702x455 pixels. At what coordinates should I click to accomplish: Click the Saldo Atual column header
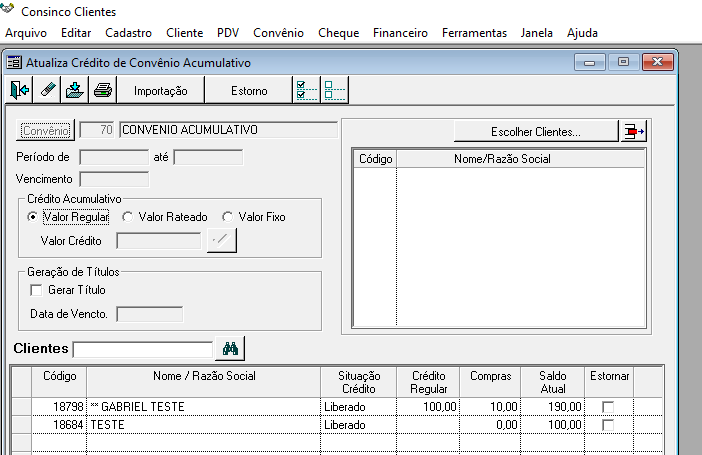(x=552, y=382)
